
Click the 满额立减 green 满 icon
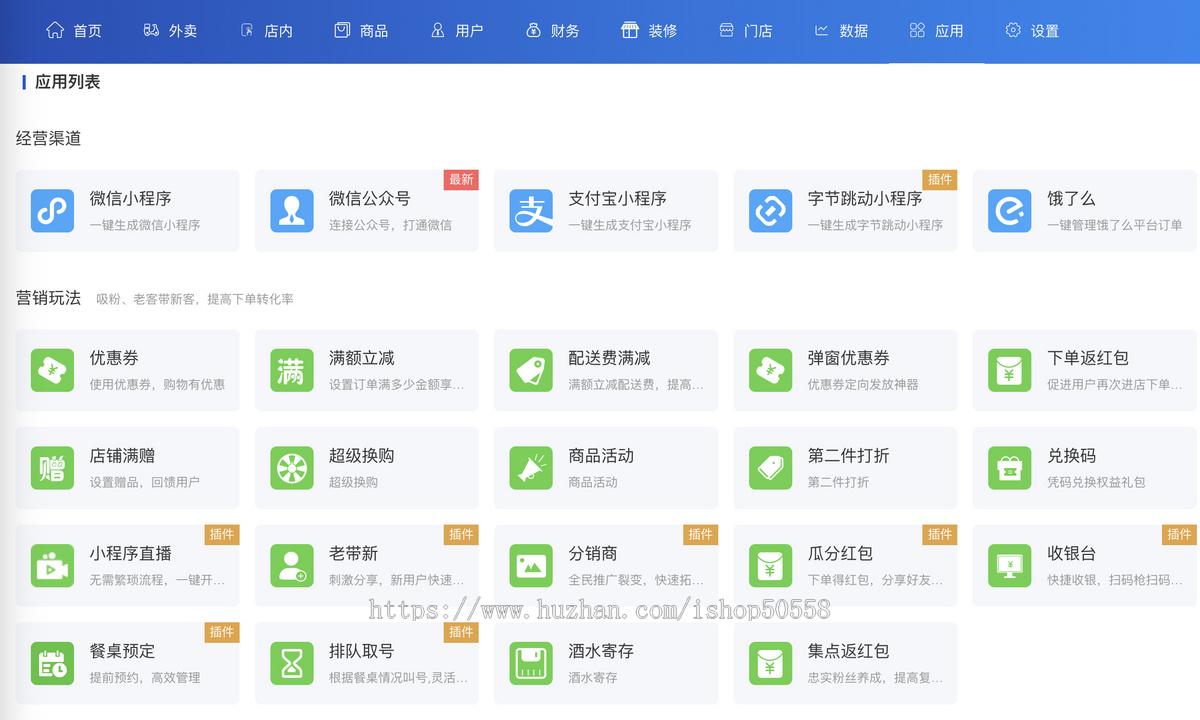click(x=292, y=370)
